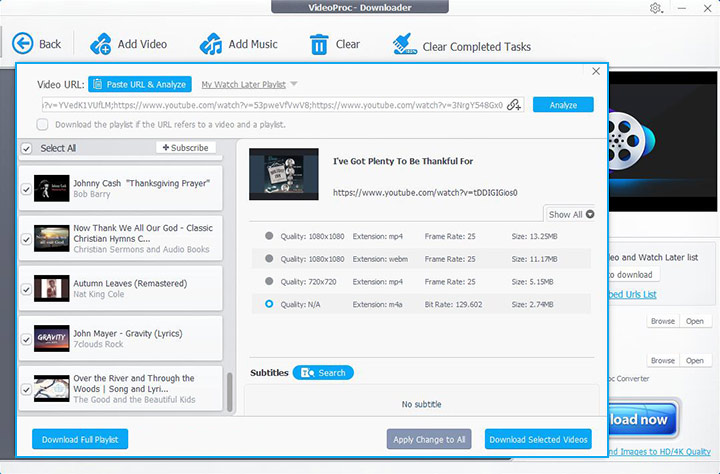The width and height of the screenshot is (720, 474).
Task: Click the Back arrow icon
Action: click(22, 44)
